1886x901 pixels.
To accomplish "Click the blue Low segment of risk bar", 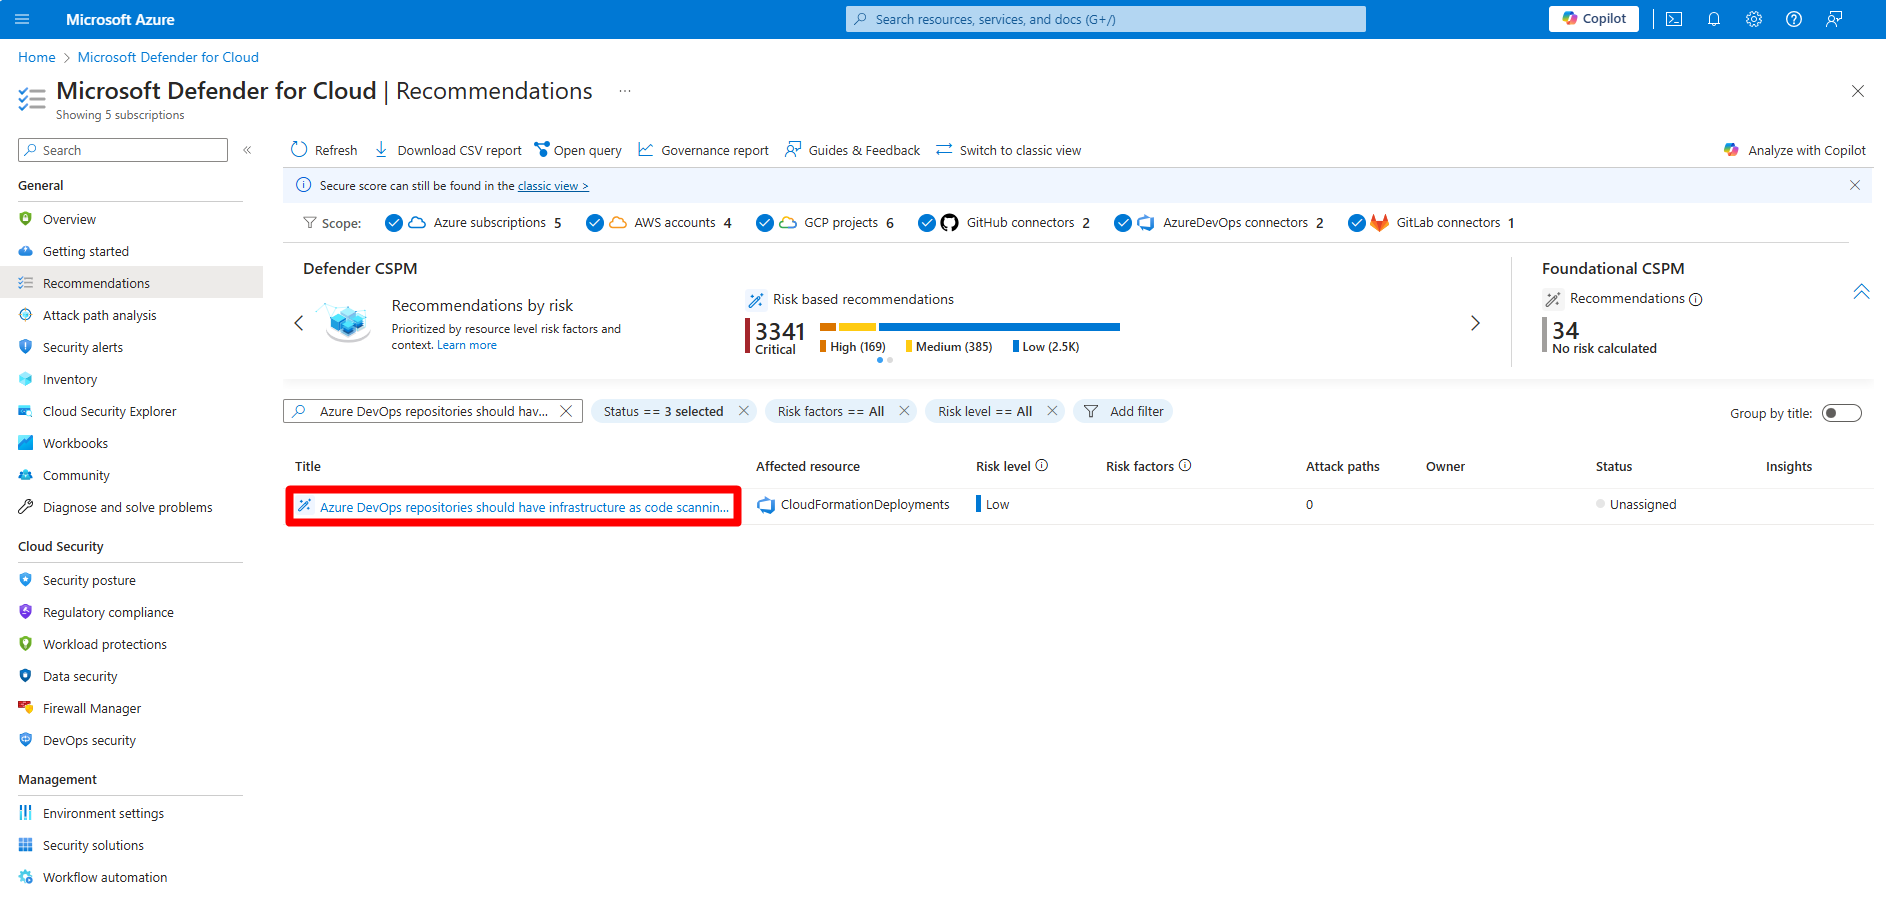I will (999, 327).
